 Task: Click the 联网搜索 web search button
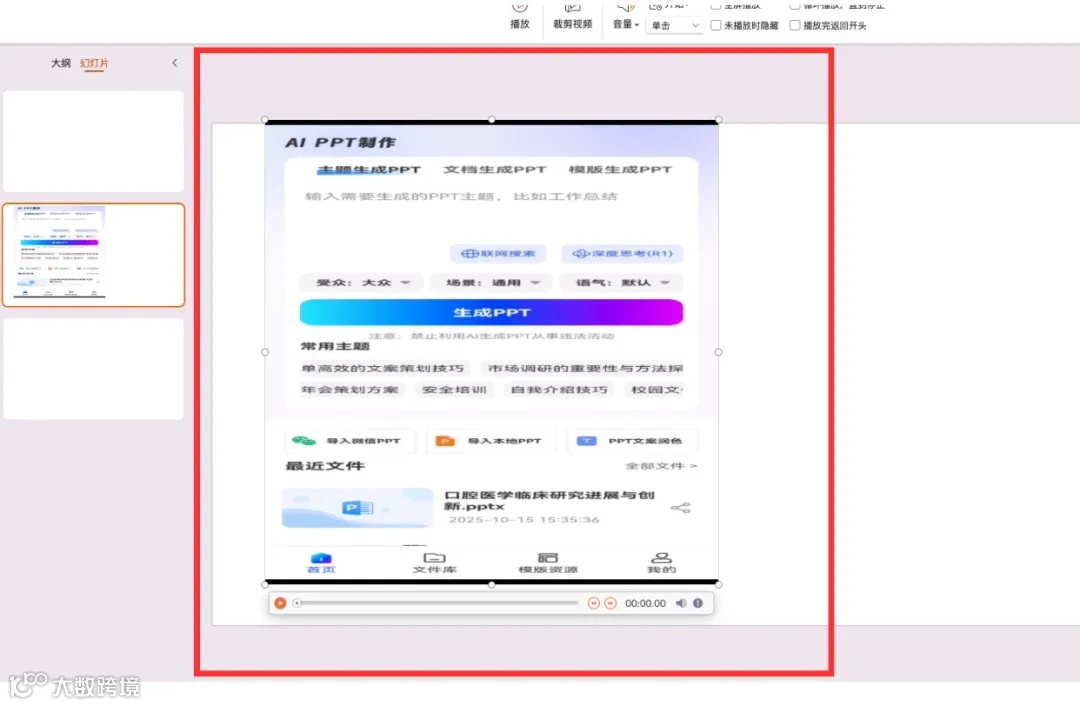(x=499, y=253)
